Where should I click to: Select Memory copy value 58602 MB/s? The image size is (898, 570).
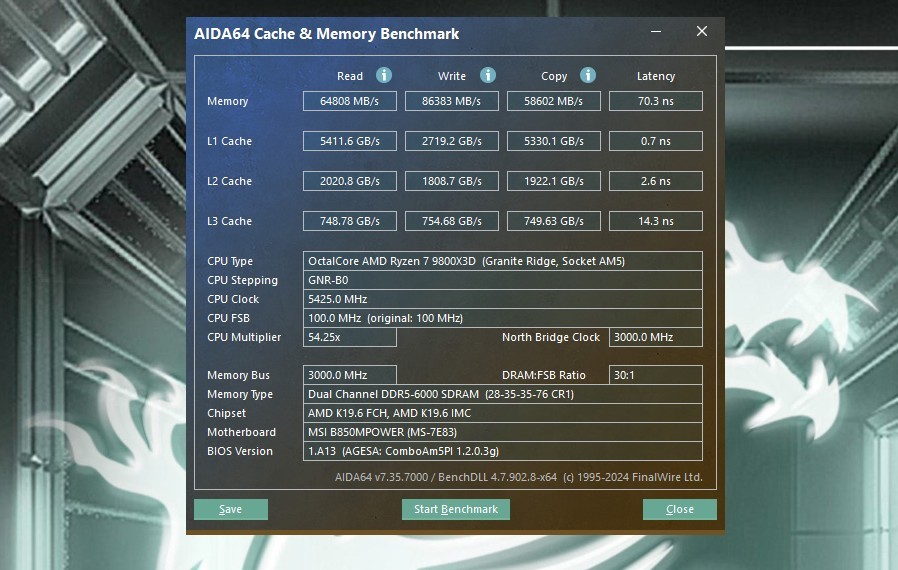554,101
